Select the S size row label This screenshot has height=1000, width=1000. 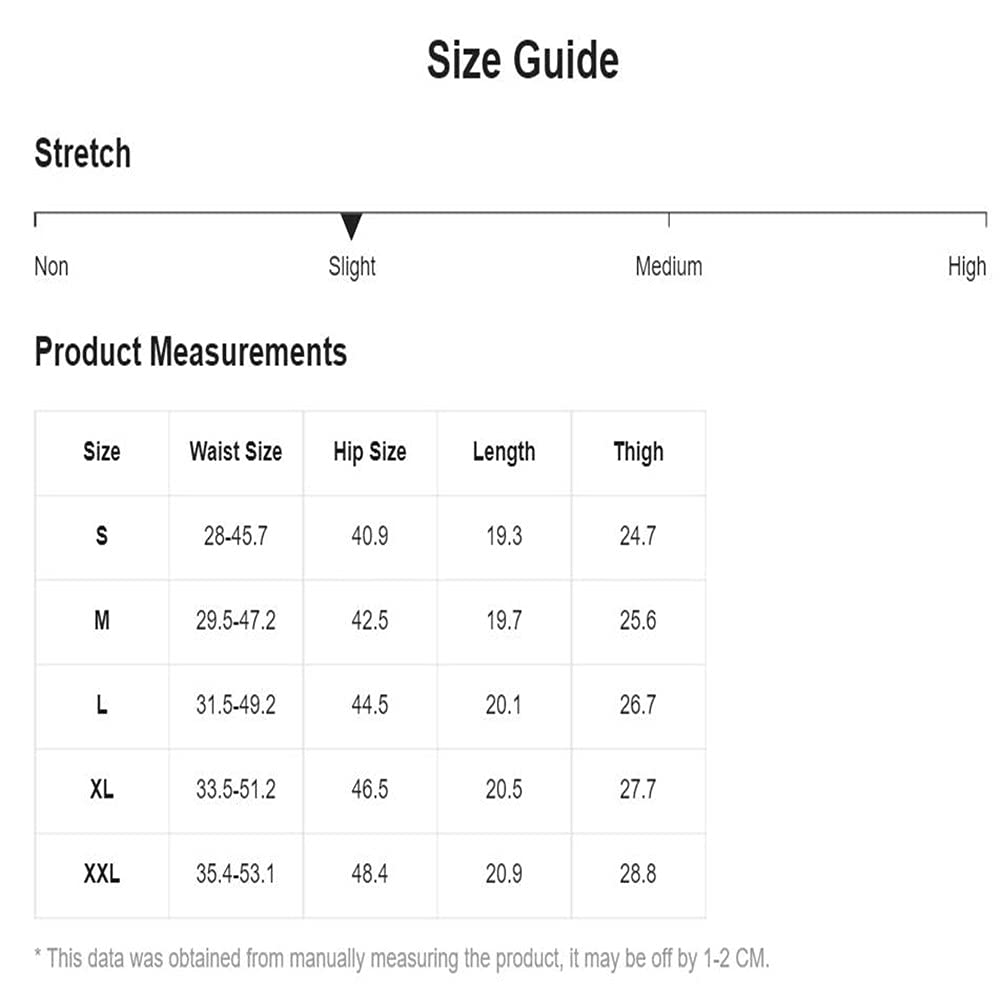tap(101, 536)
